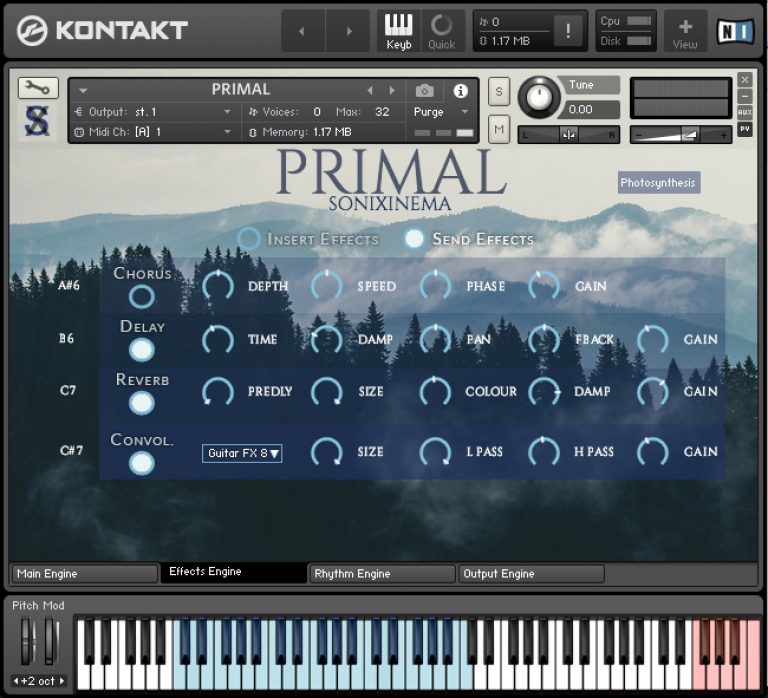The image size is (768, 698).
Task: Open the Midi Ch dropdown
Action: pos(153,132)
